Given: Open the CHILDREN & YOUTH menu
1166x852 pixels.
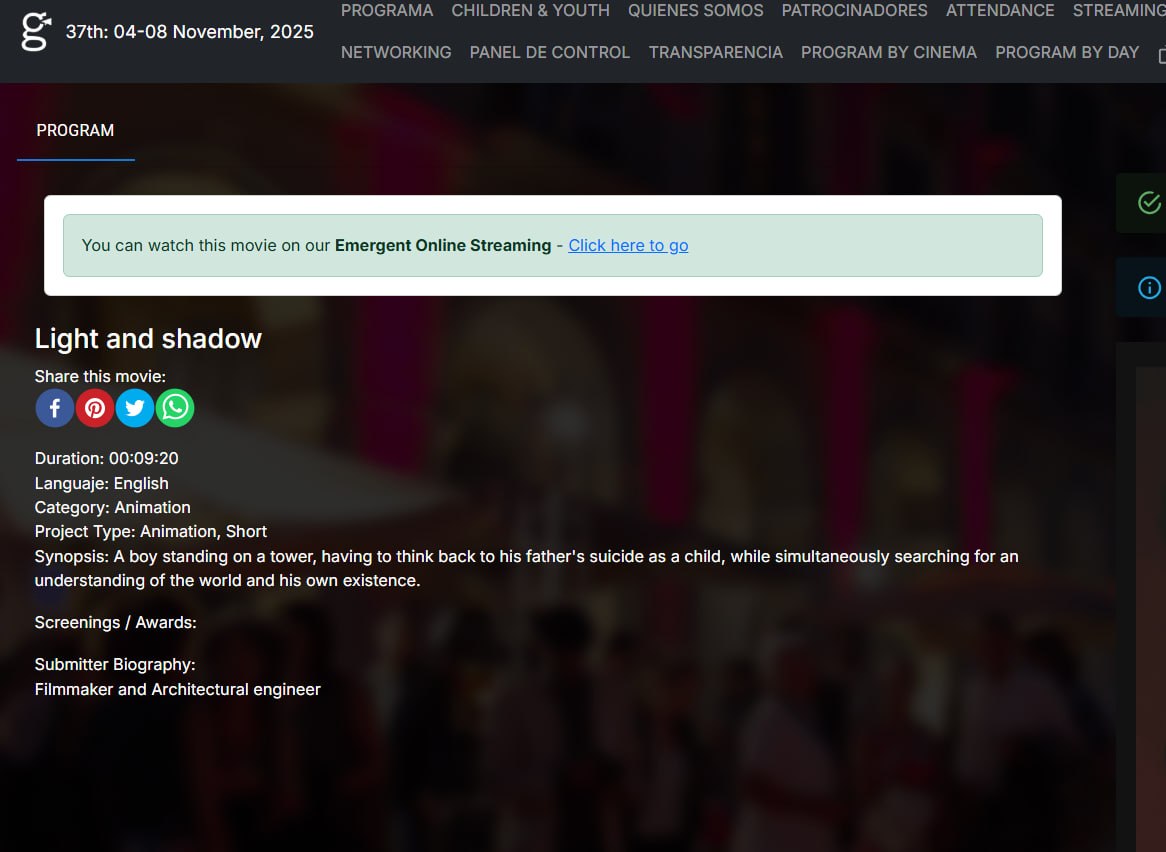Looking at the screenshot, I should coord(530,11).
